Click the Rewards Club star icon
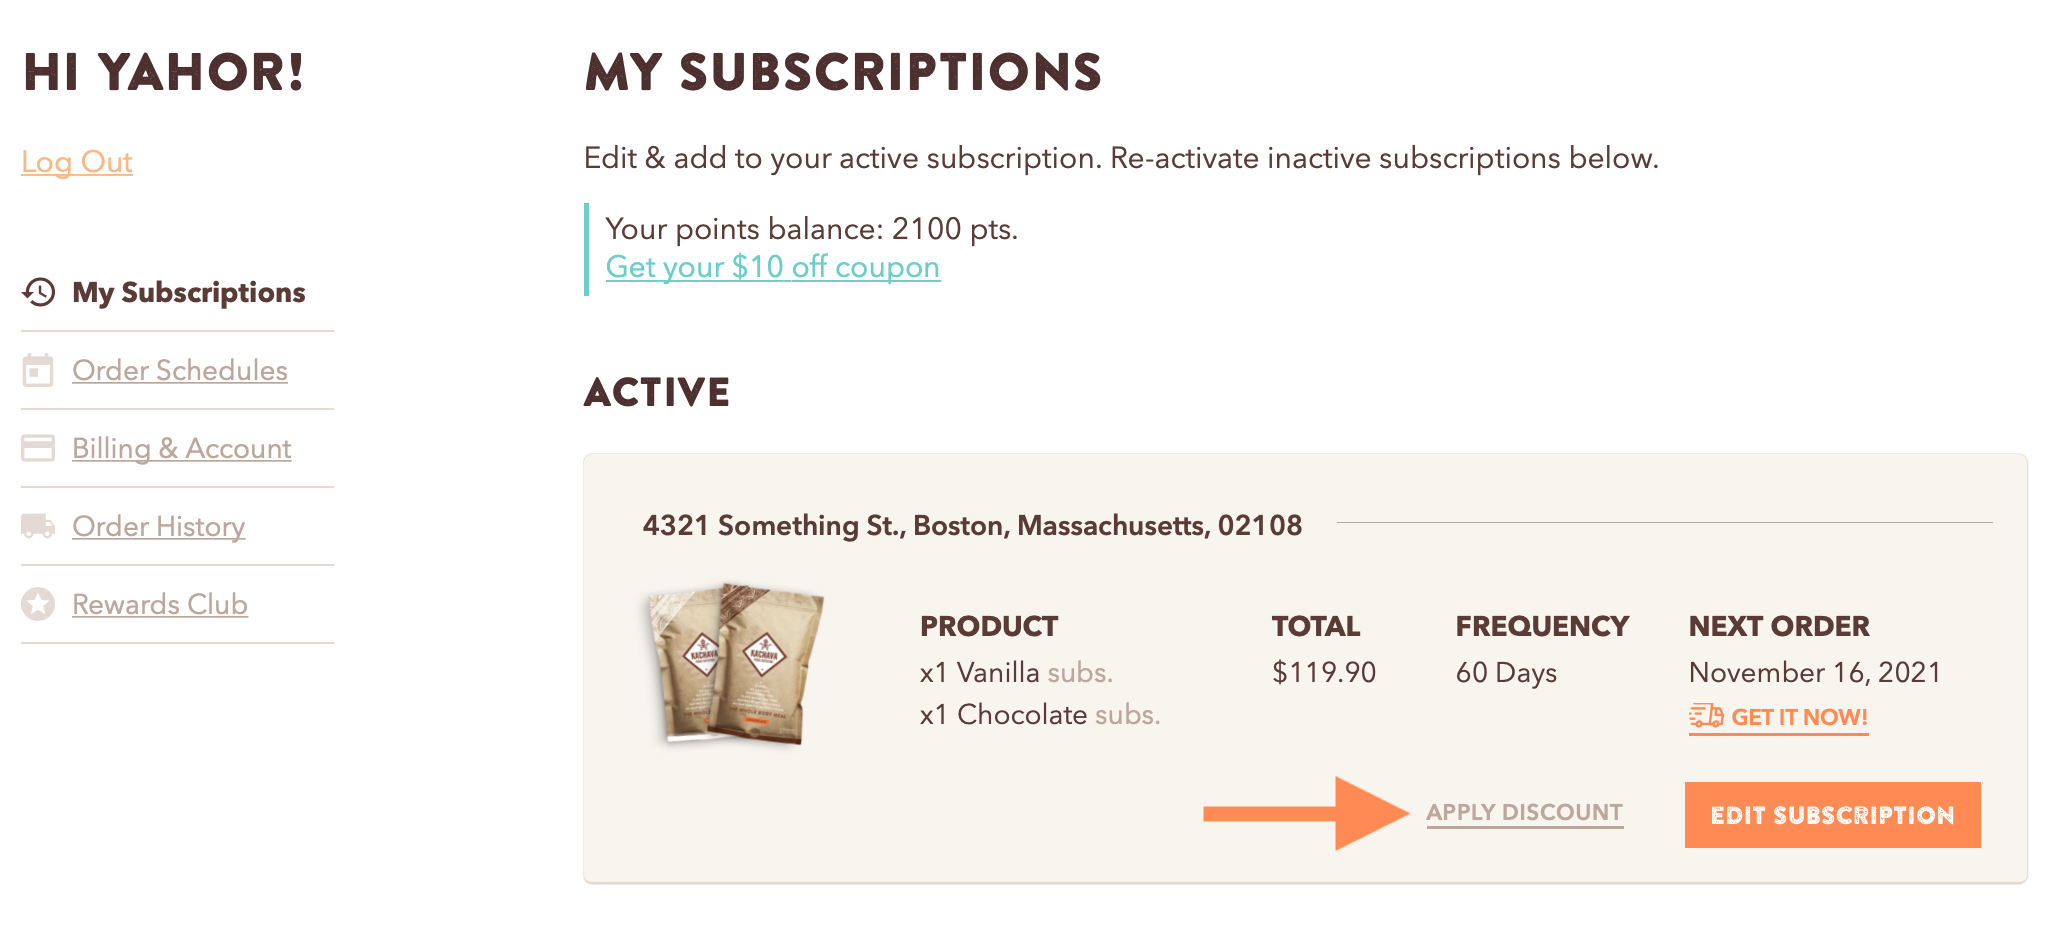 pos(38,604)
